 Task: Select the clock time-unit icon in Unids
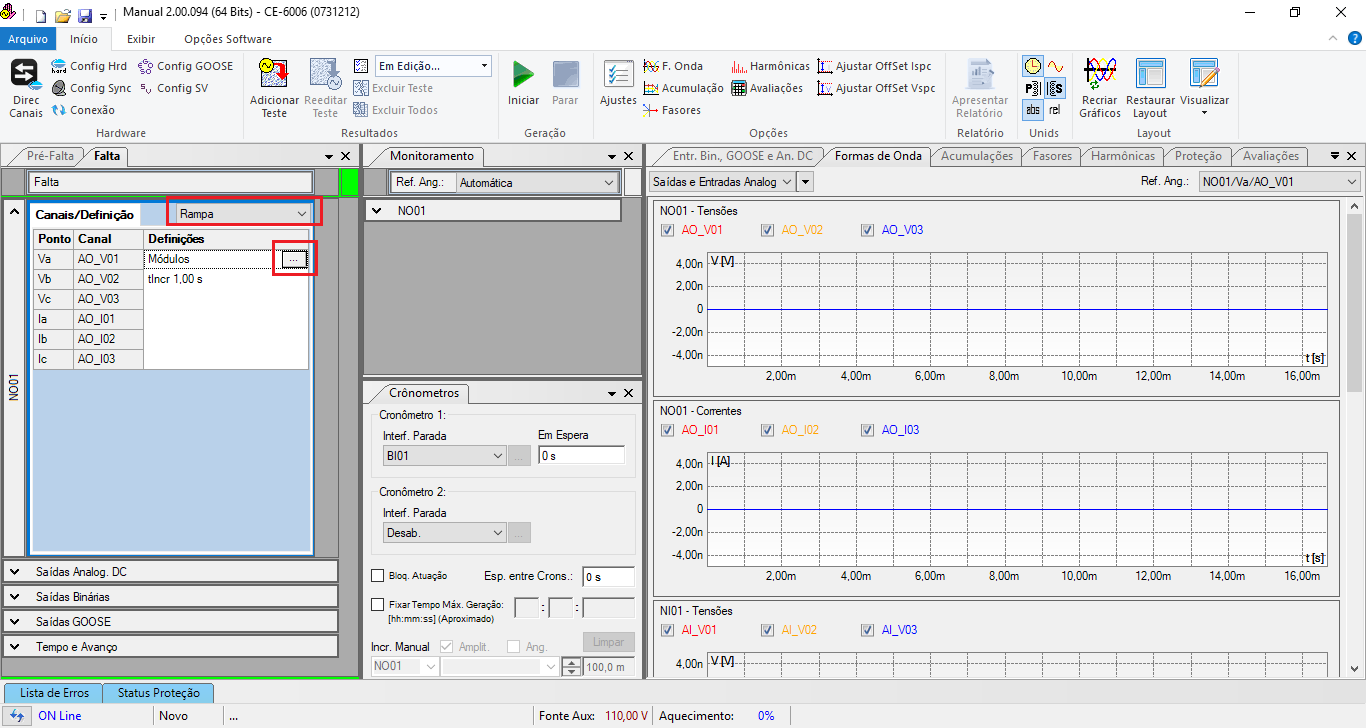pos(1032,66)
